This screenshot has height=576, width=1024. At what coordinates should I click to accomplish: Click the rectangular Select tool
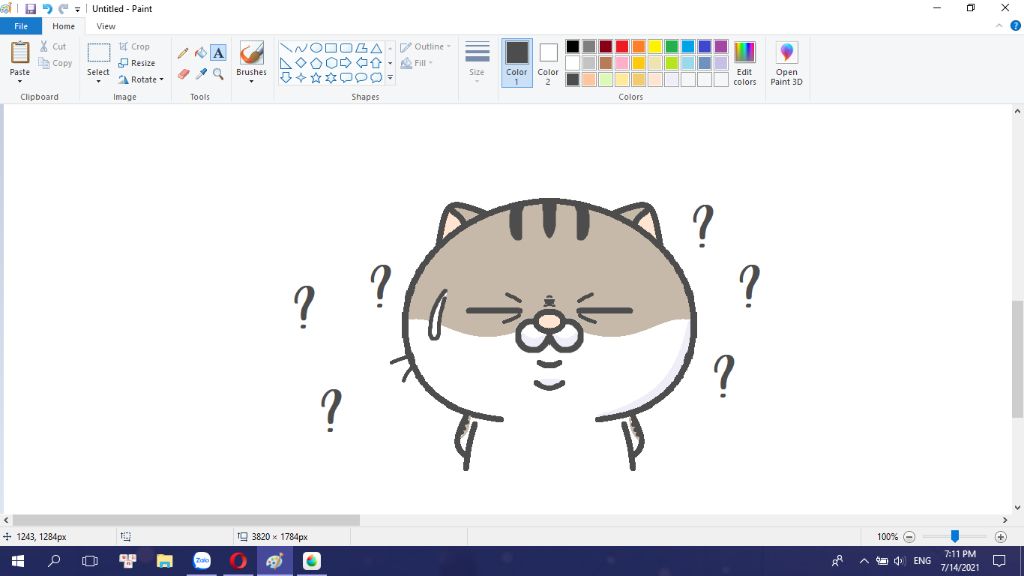(99, 54)
